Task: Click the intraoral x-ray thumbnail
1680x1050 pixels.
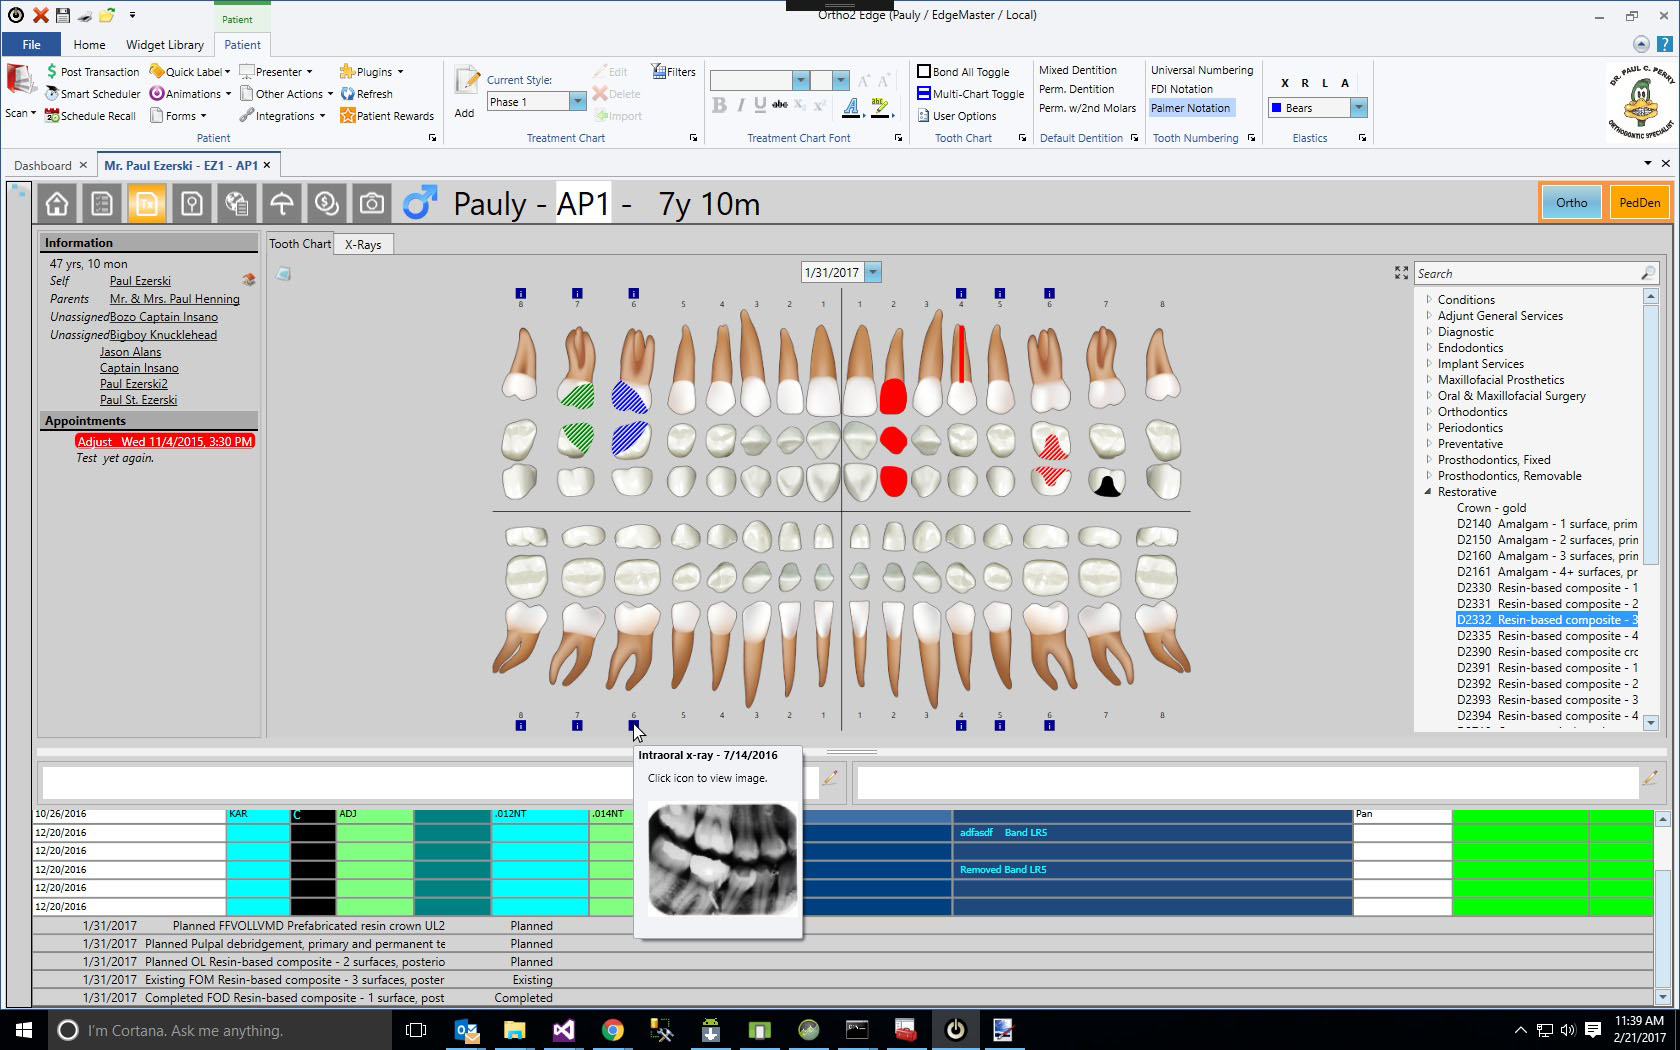Action: click(x=722, y=859)
